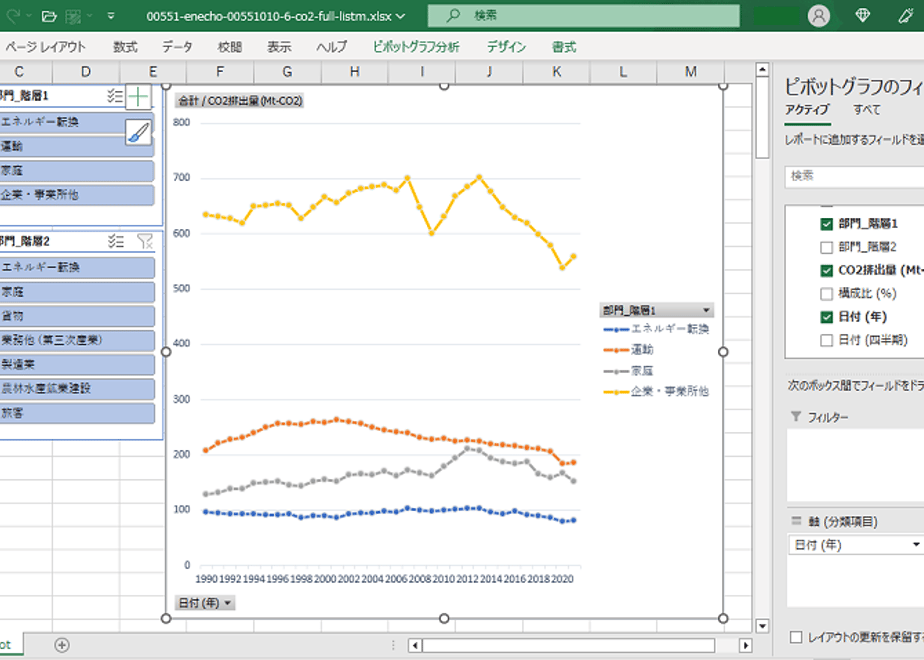
Task: Select 運輸 in the 部門_階層1 slicer
Action: tap(77, 146)
